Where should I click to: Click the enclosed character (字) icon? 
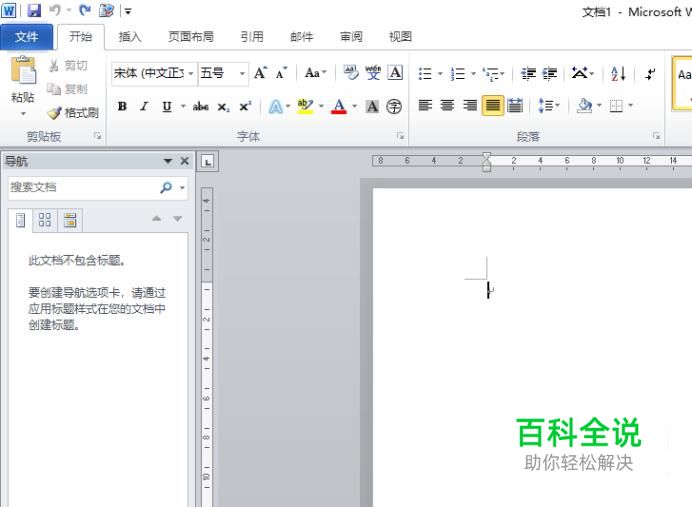click(394, 106)
